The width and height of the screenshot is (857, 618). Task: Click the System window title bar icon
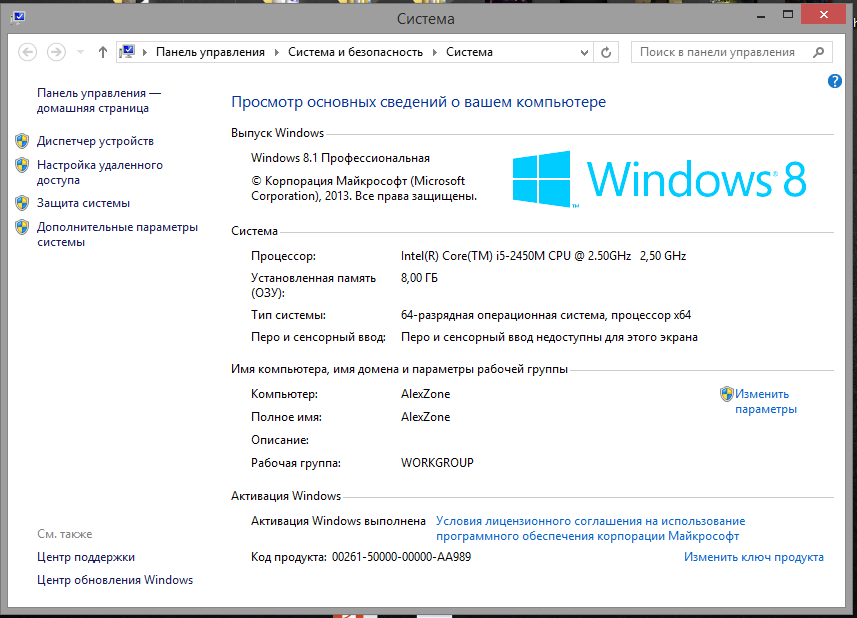[x=18, y=17]
